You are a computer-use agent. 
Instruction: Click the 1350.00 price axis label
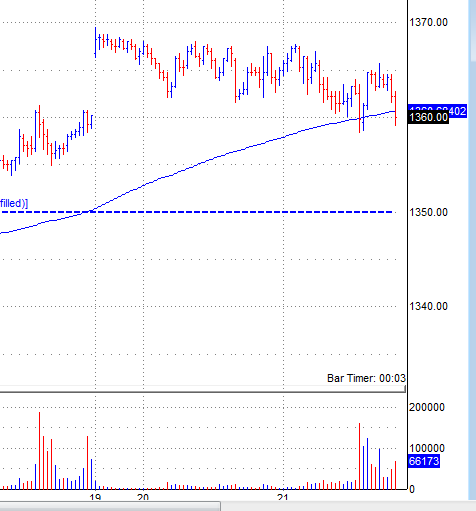(x=428, y=212)
